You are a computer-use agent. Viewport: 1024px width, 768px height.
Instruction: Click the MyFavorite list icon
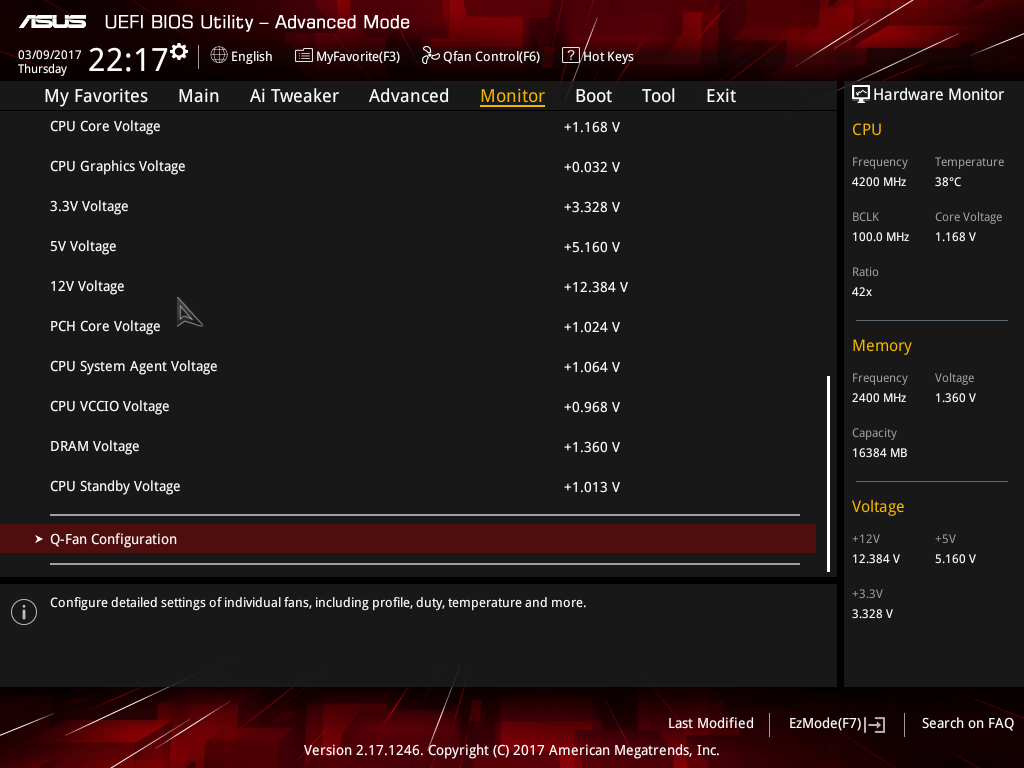(x=304, y=56)
